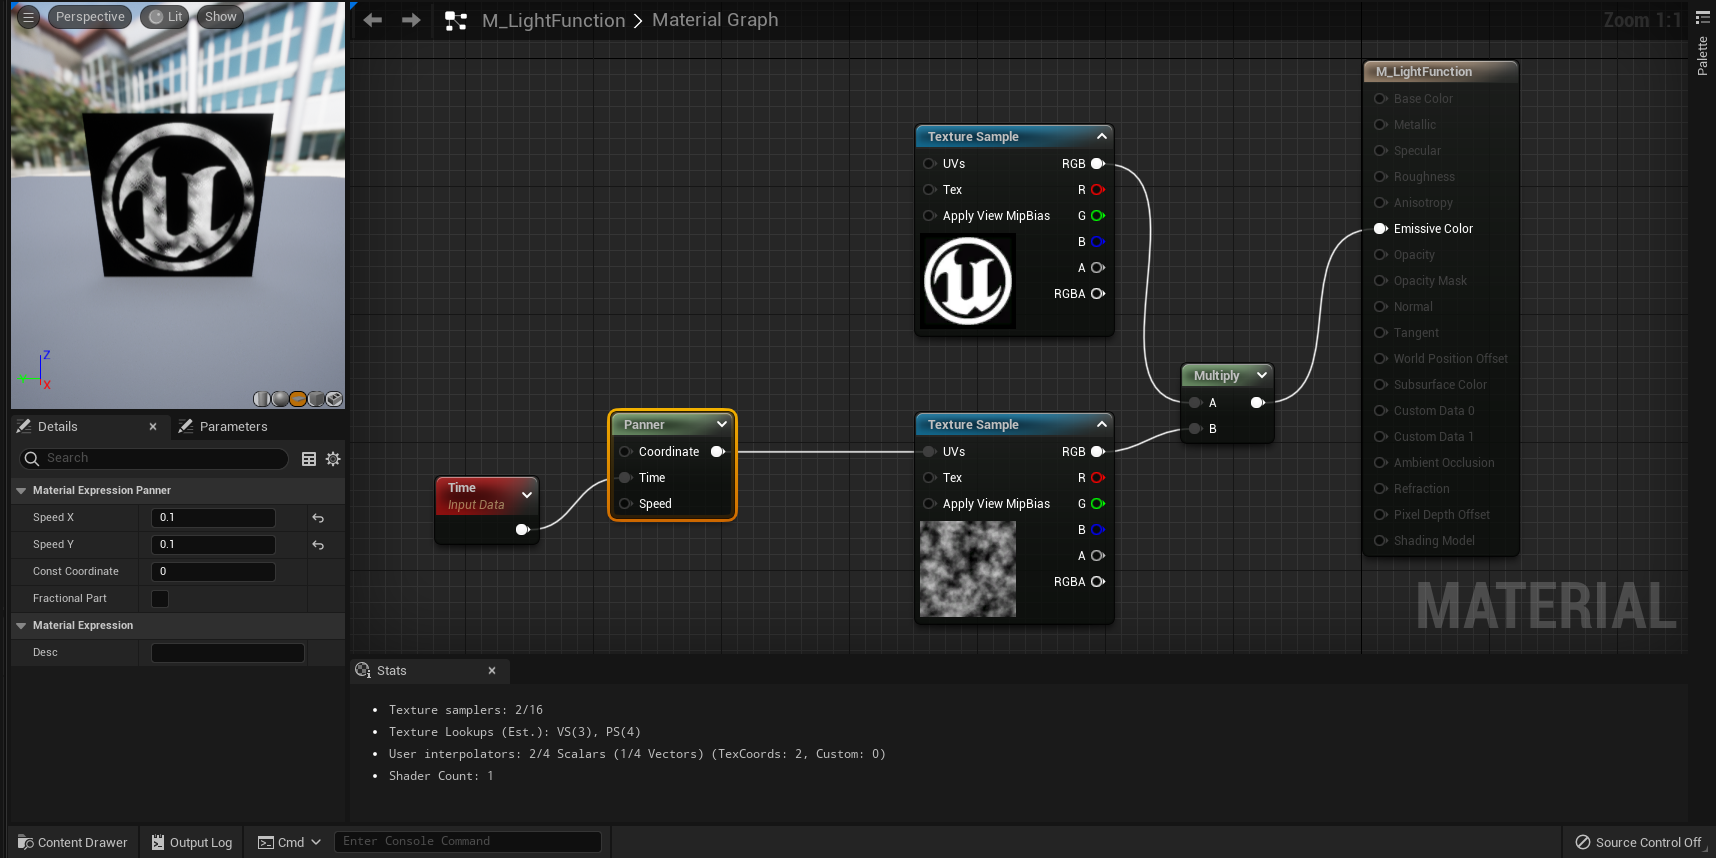Open the Show viewport flags menu
This screenshot has width=1716, height=858.
tap(220, 17)
